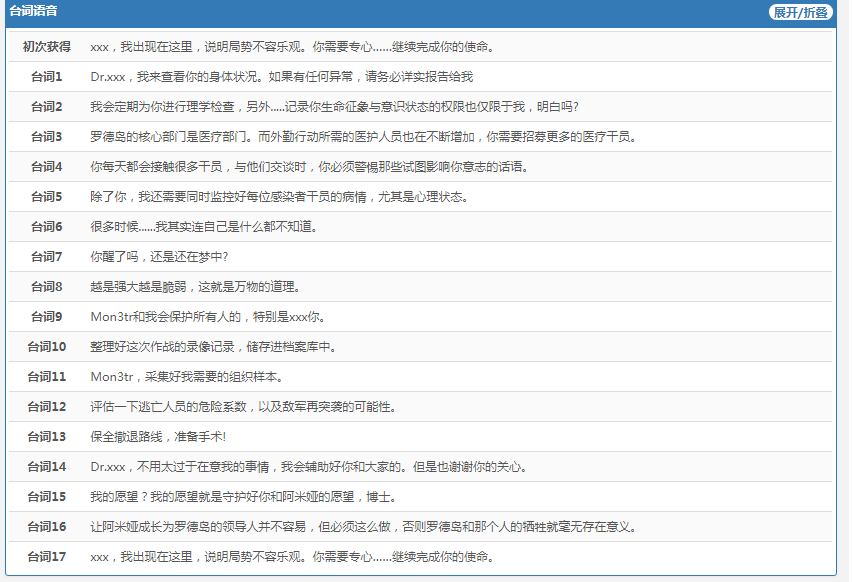Click the 展开/折叠 toggle button

click(x=800, y=12)
